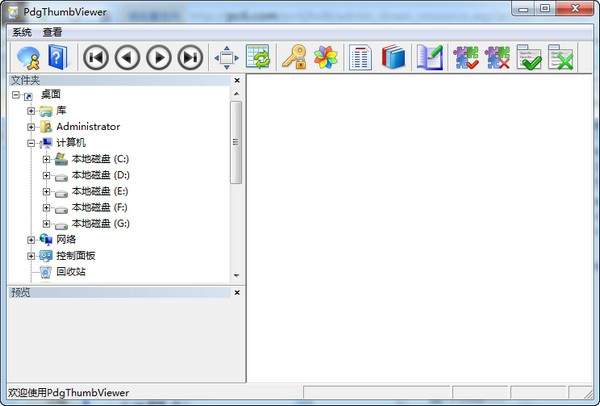Click the open book with pencil icon
Screen dimensions: 600x406
[430, 57]
